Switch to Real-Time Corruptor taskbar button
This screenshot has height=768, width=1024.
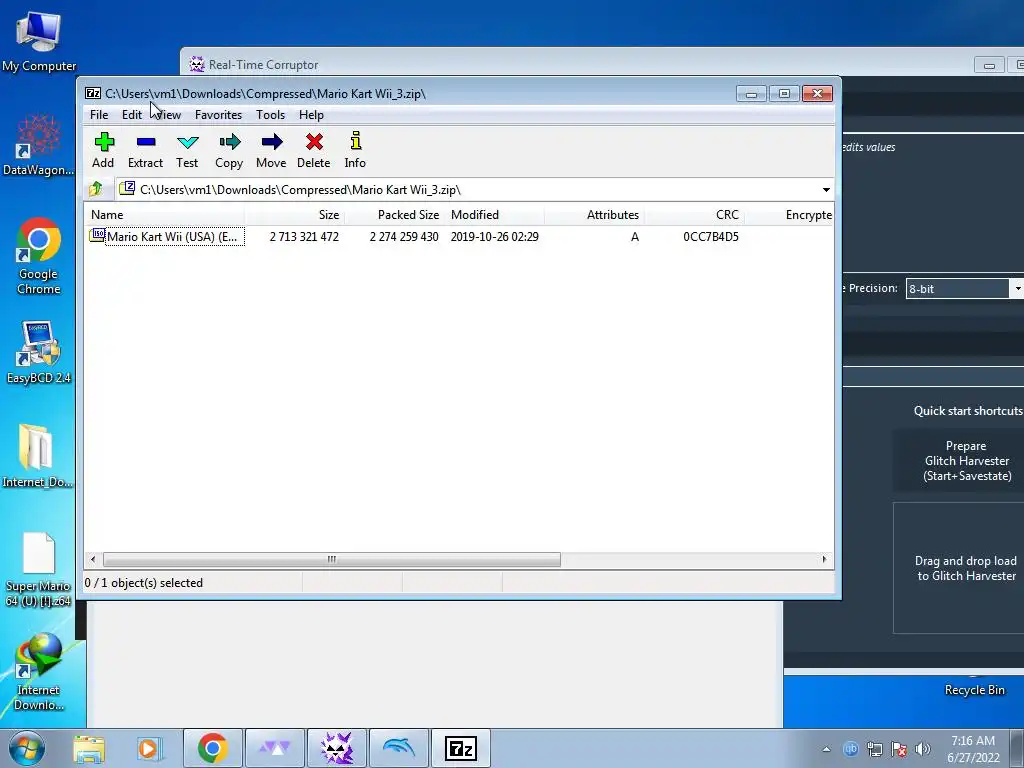coord(337,748)
